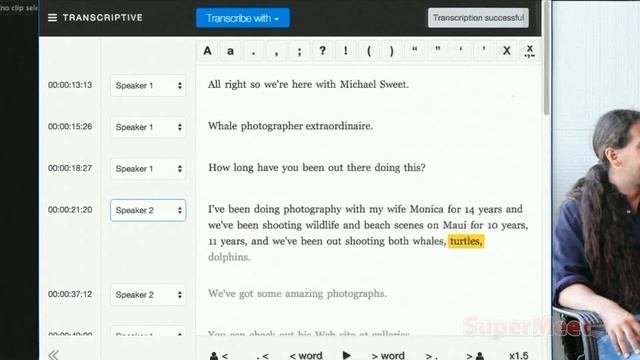
Task: Click line 'How long have you been out there doing this?'
Action: tap(317, 168)
